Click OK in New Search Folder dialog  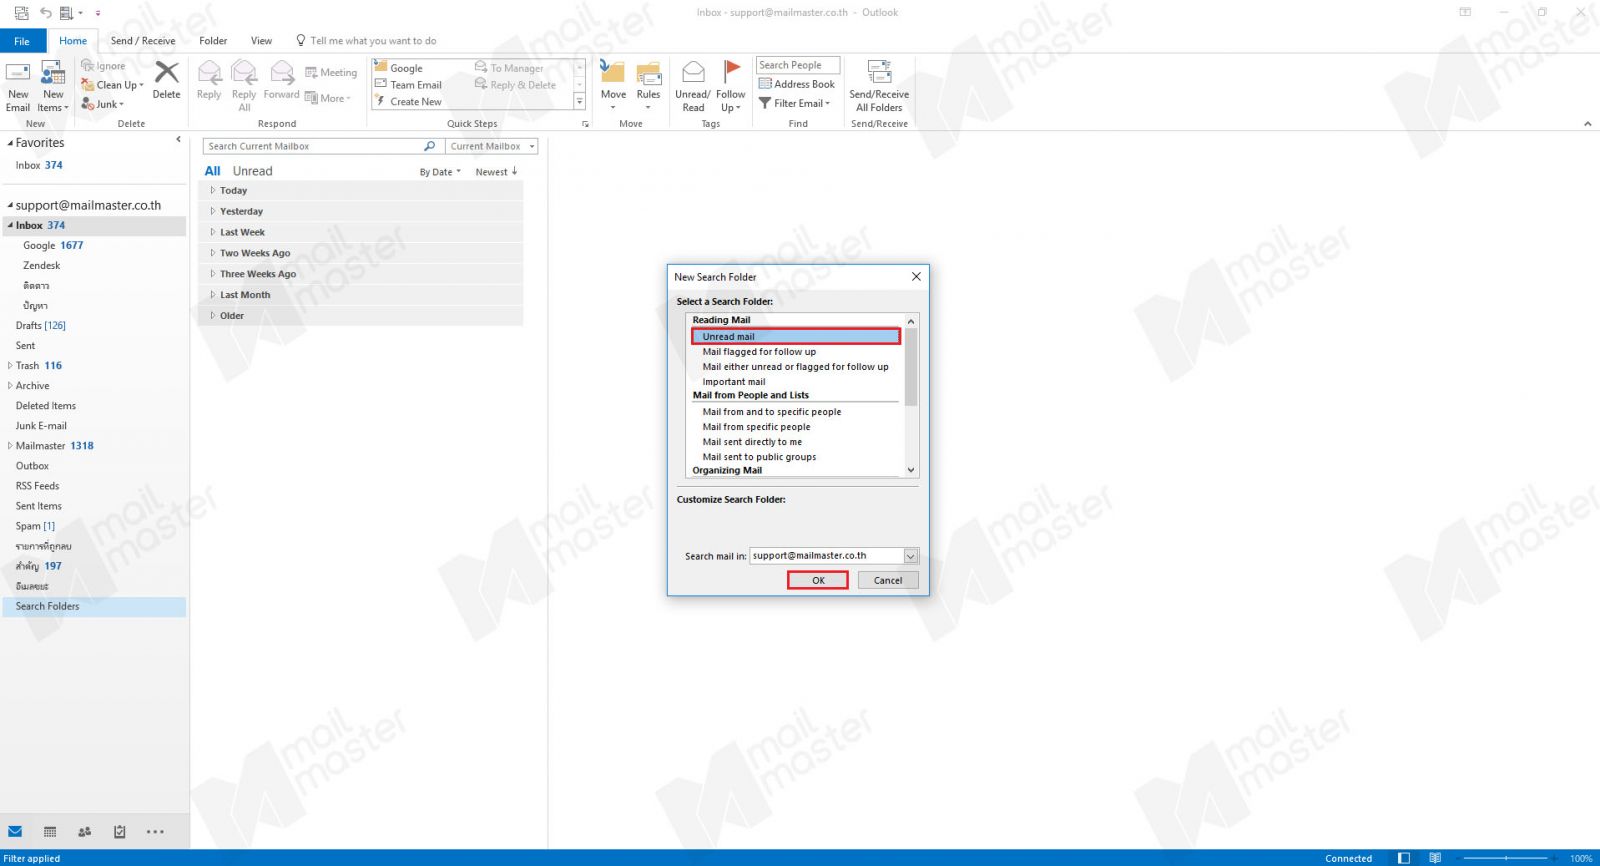[818, 580]
